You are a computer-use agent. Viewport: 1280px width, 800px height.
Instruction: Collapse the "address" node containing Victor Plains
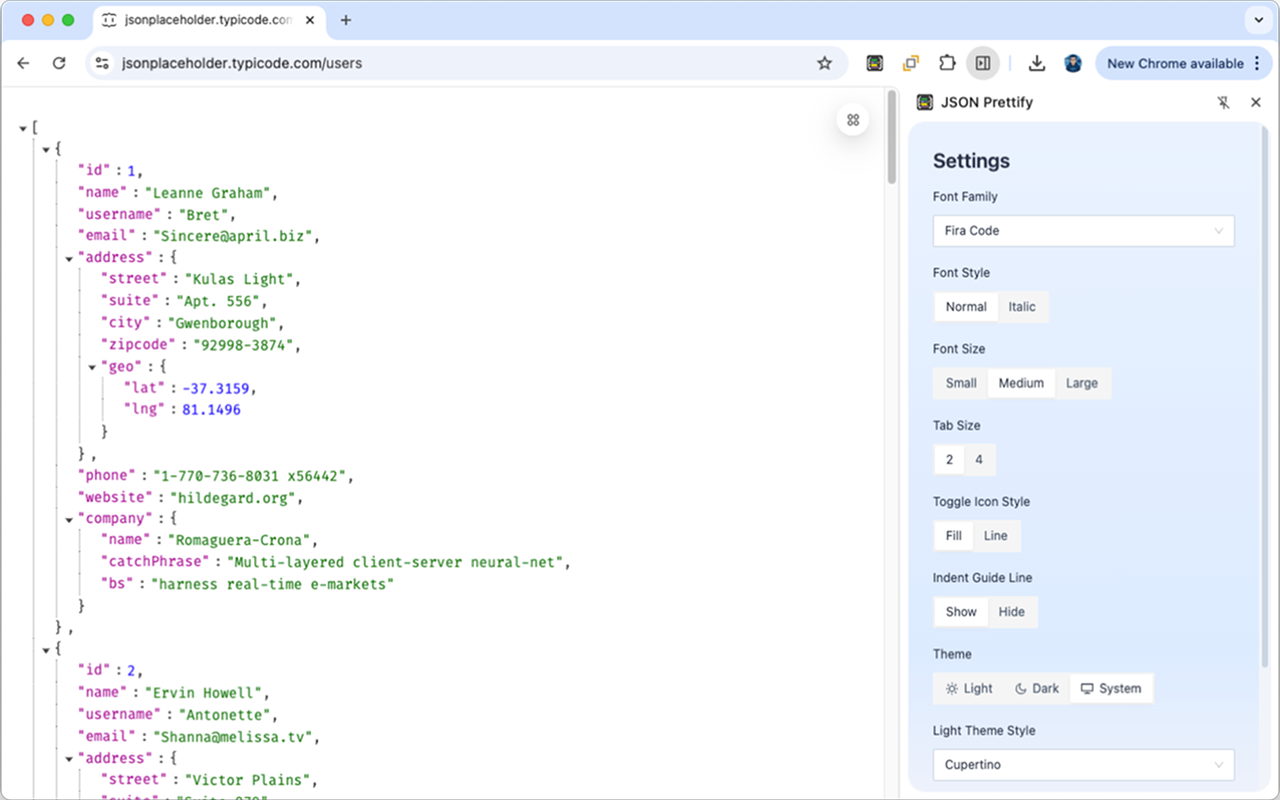[69, 759]
